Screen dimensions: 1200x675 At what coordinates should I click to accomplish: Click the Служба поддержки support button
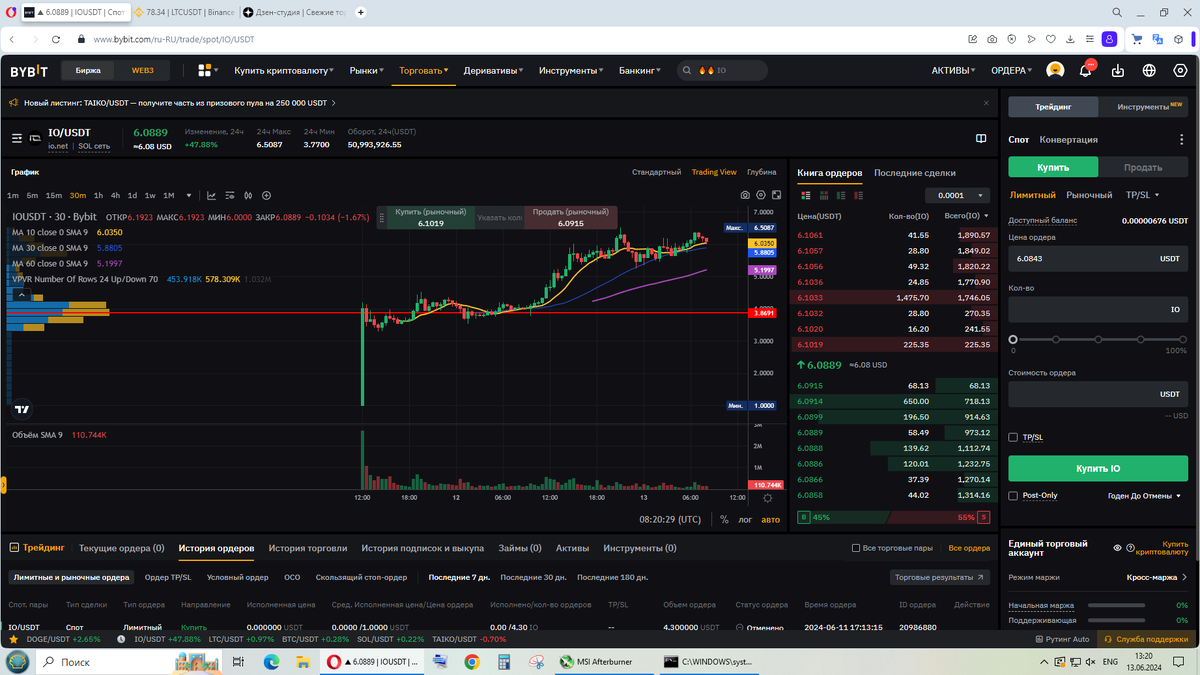tap(1145, 638)
